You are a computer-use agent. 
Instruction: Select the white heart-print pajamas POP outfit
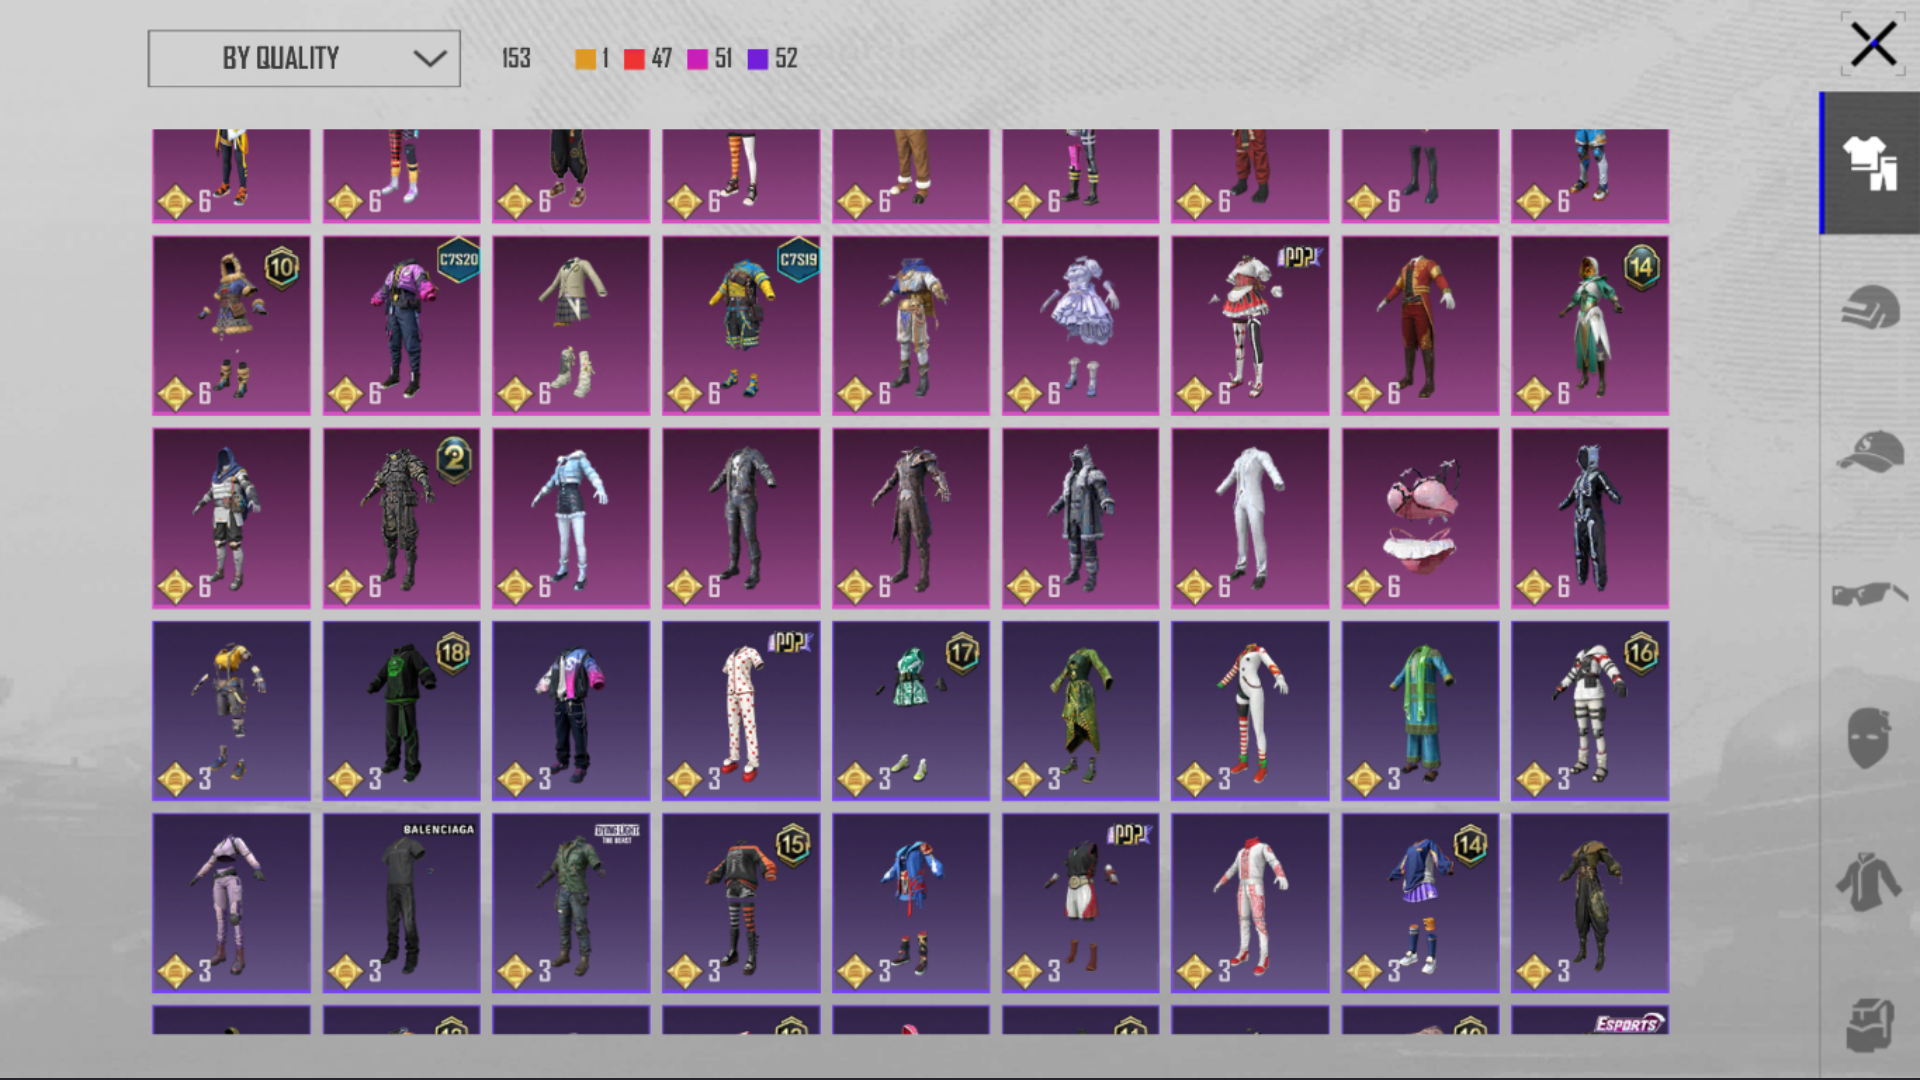coord(741,711)
